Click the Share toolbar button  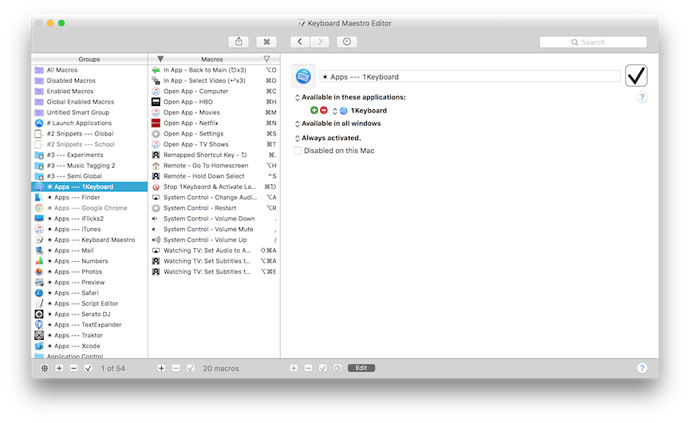[239, 42]
